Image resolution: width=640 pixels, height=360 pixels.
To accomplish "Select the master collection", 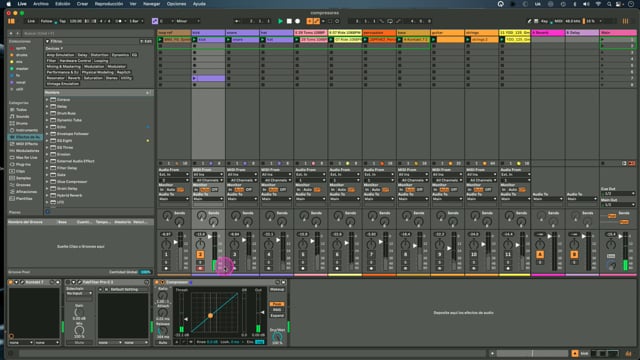I will [x=22, y=69].
